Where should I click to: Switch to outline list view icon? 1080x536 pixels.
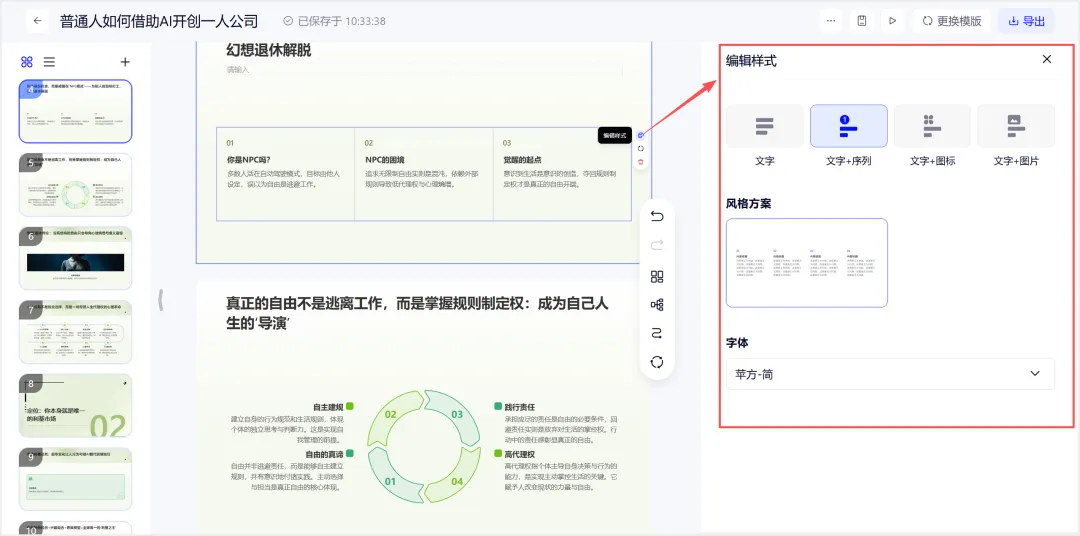(x=50, y=62)
